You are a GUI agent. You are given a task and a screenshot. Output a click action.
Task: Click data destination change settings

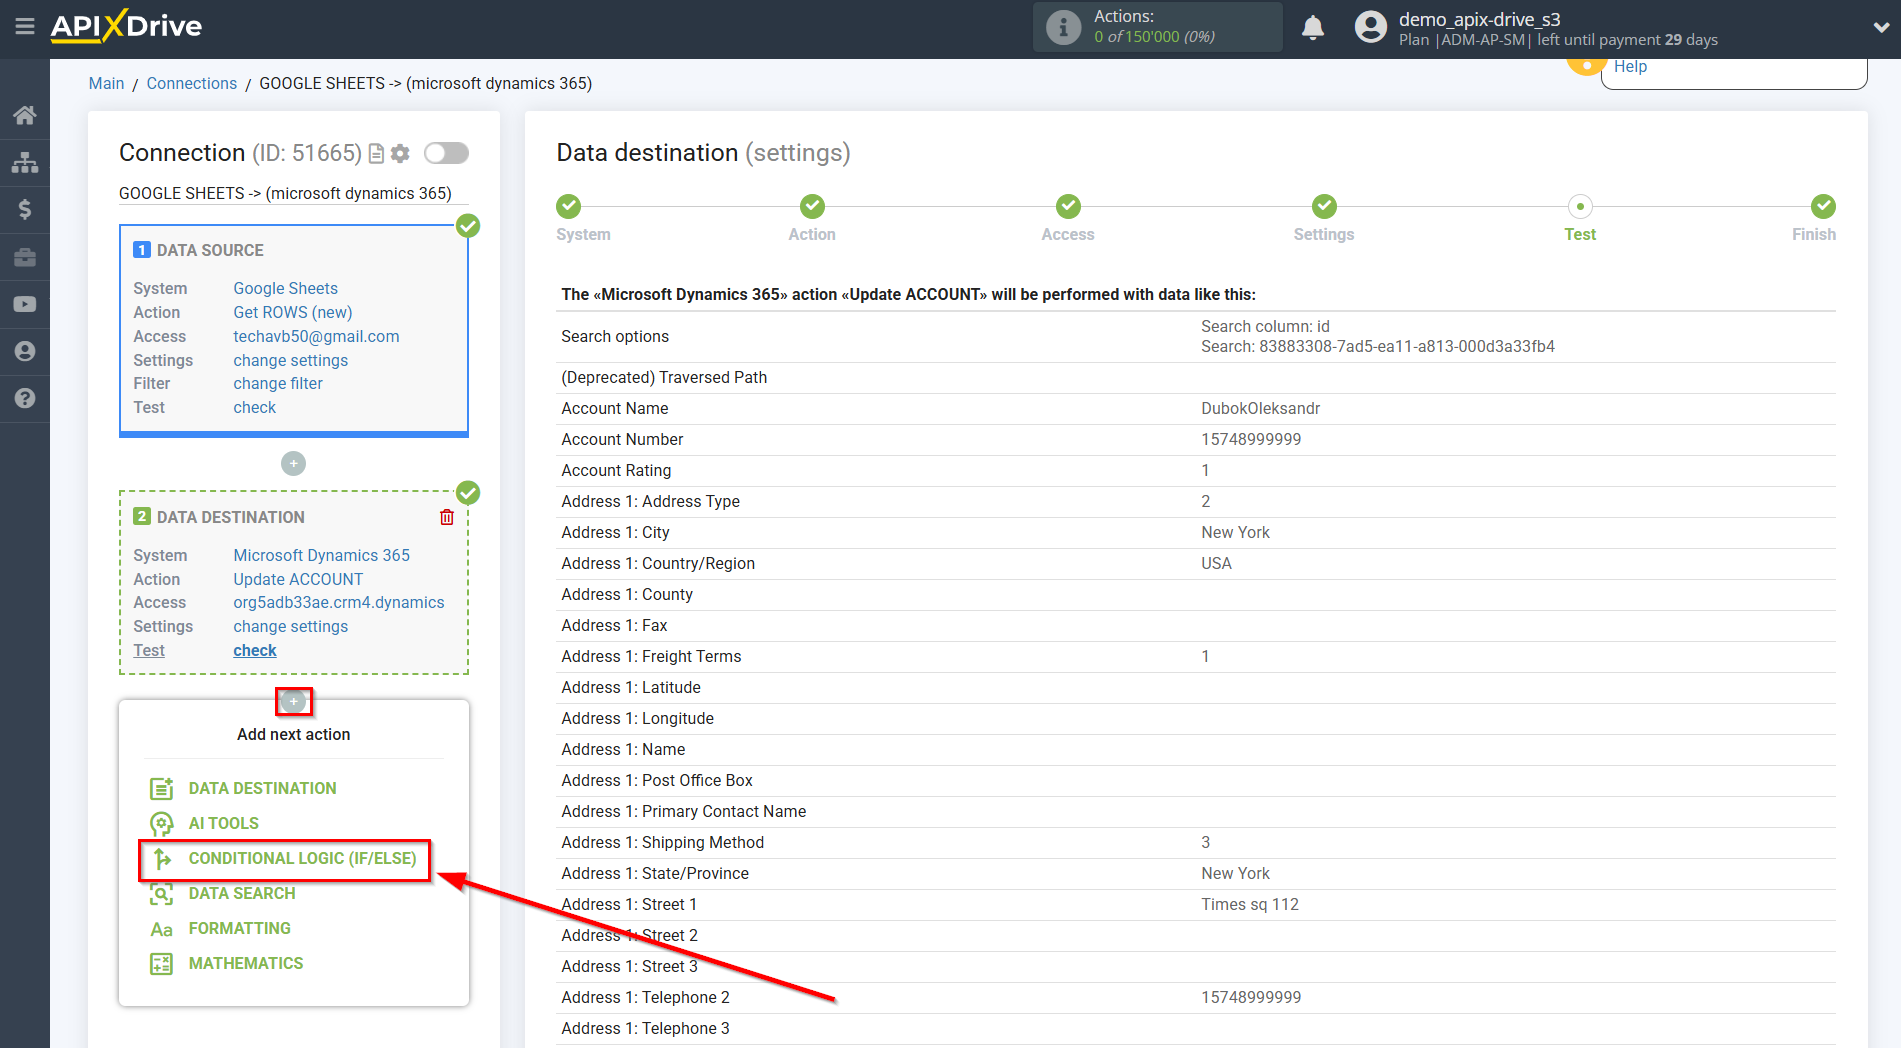click(x=290, y=626)
